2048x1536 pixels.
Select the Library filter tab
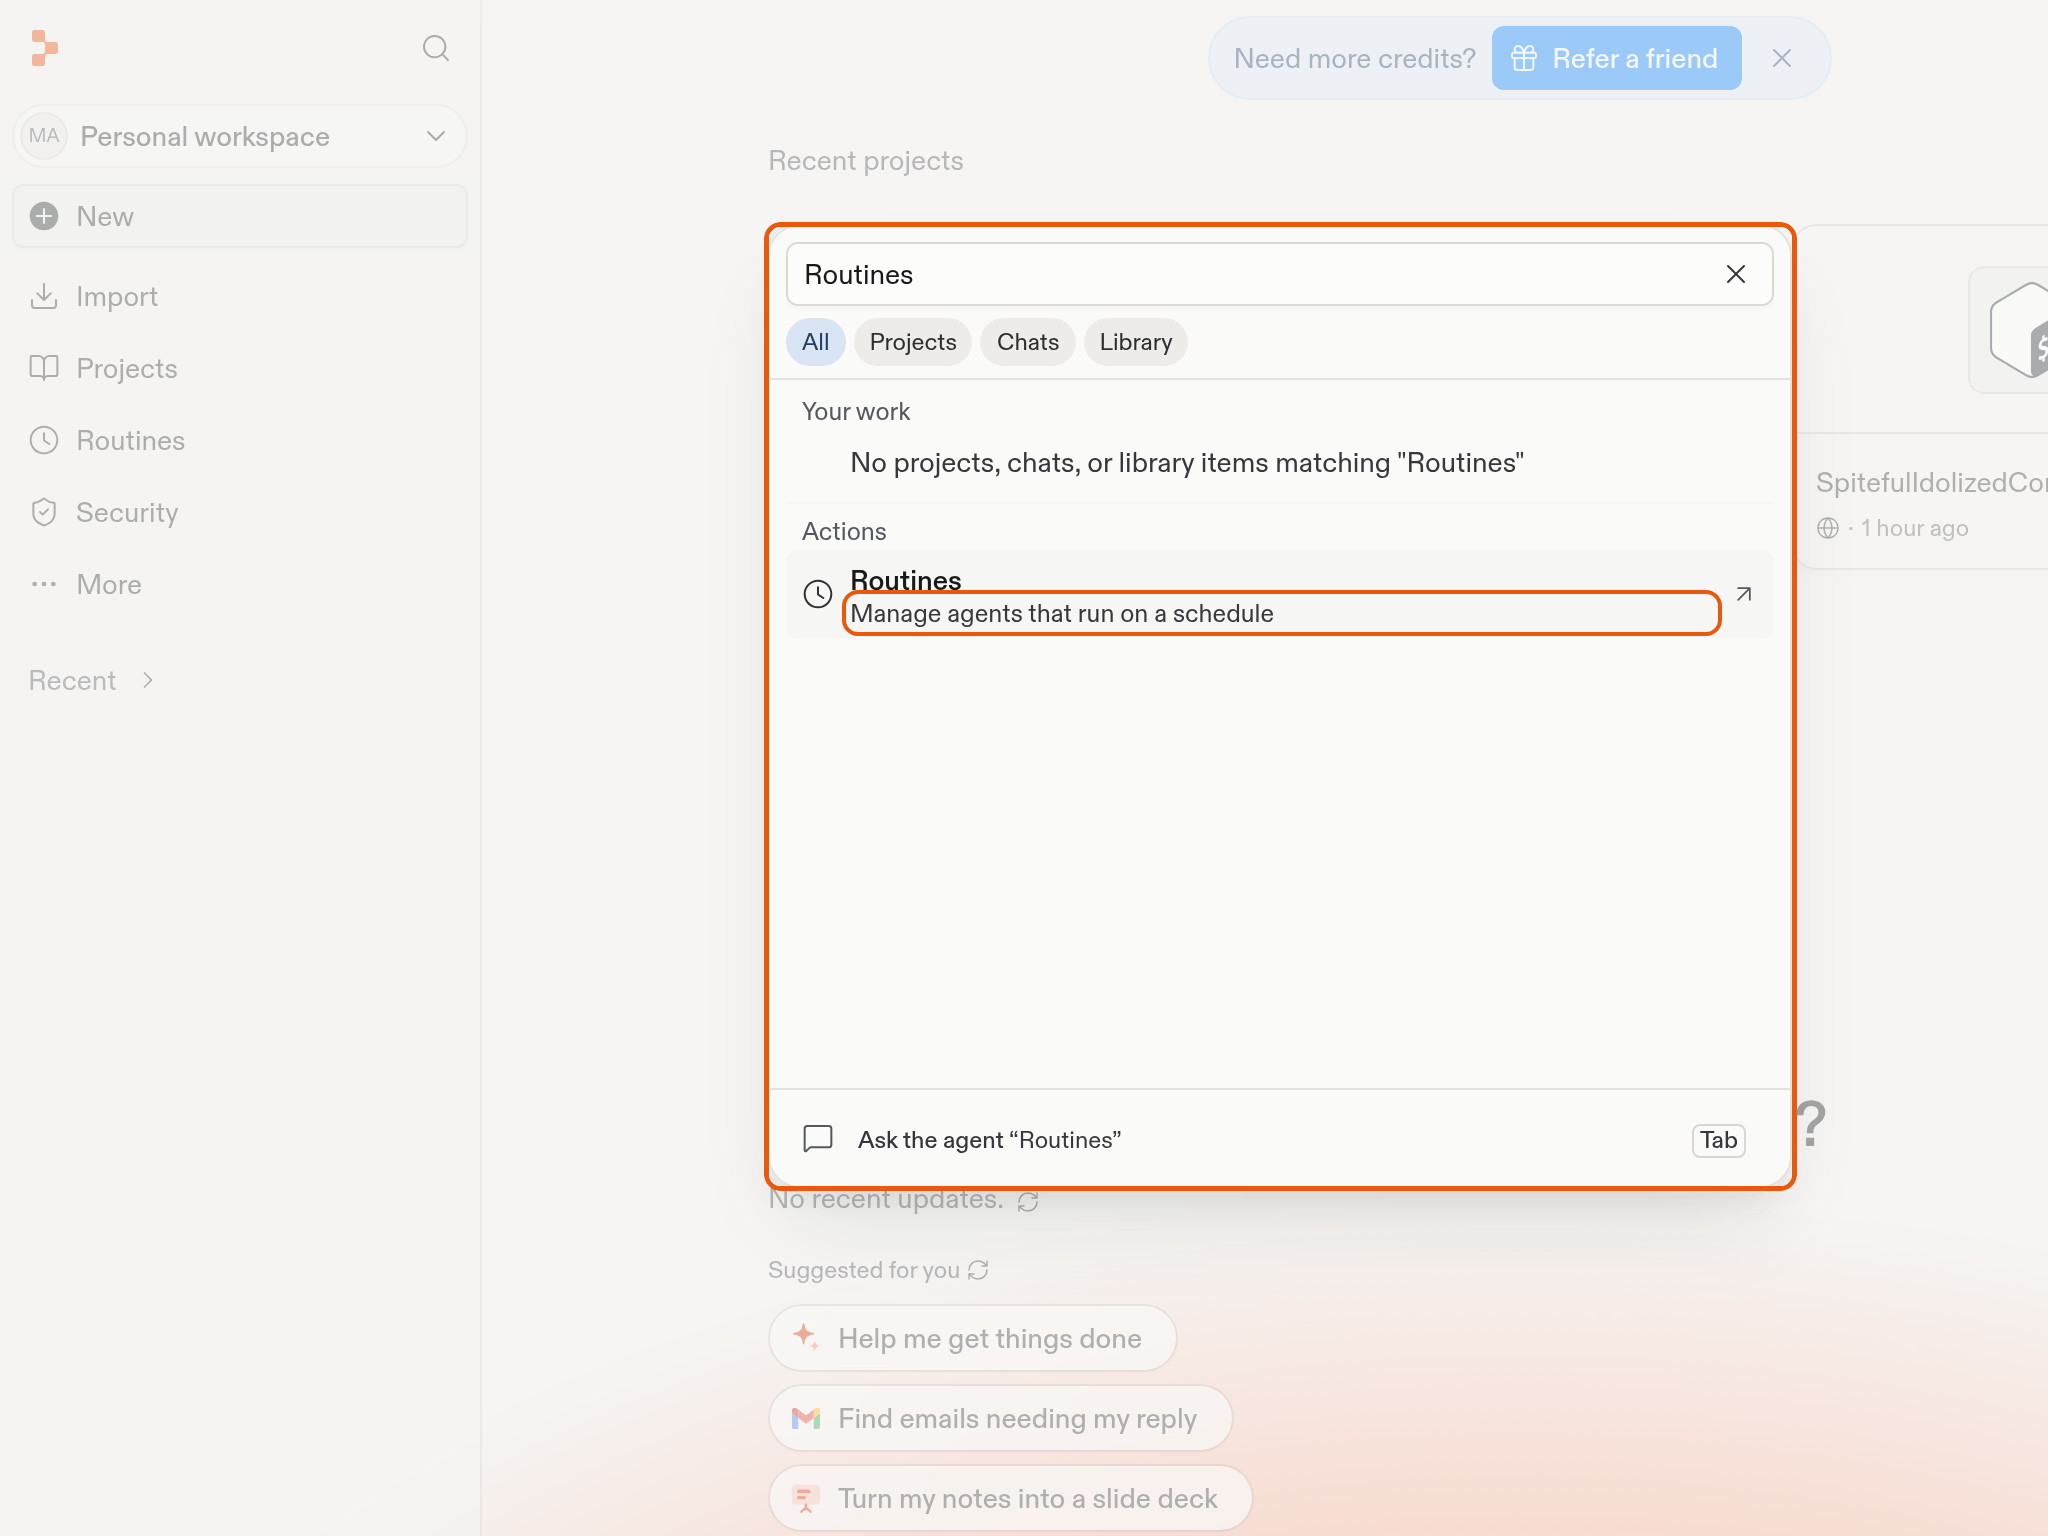click(1135, 342)
